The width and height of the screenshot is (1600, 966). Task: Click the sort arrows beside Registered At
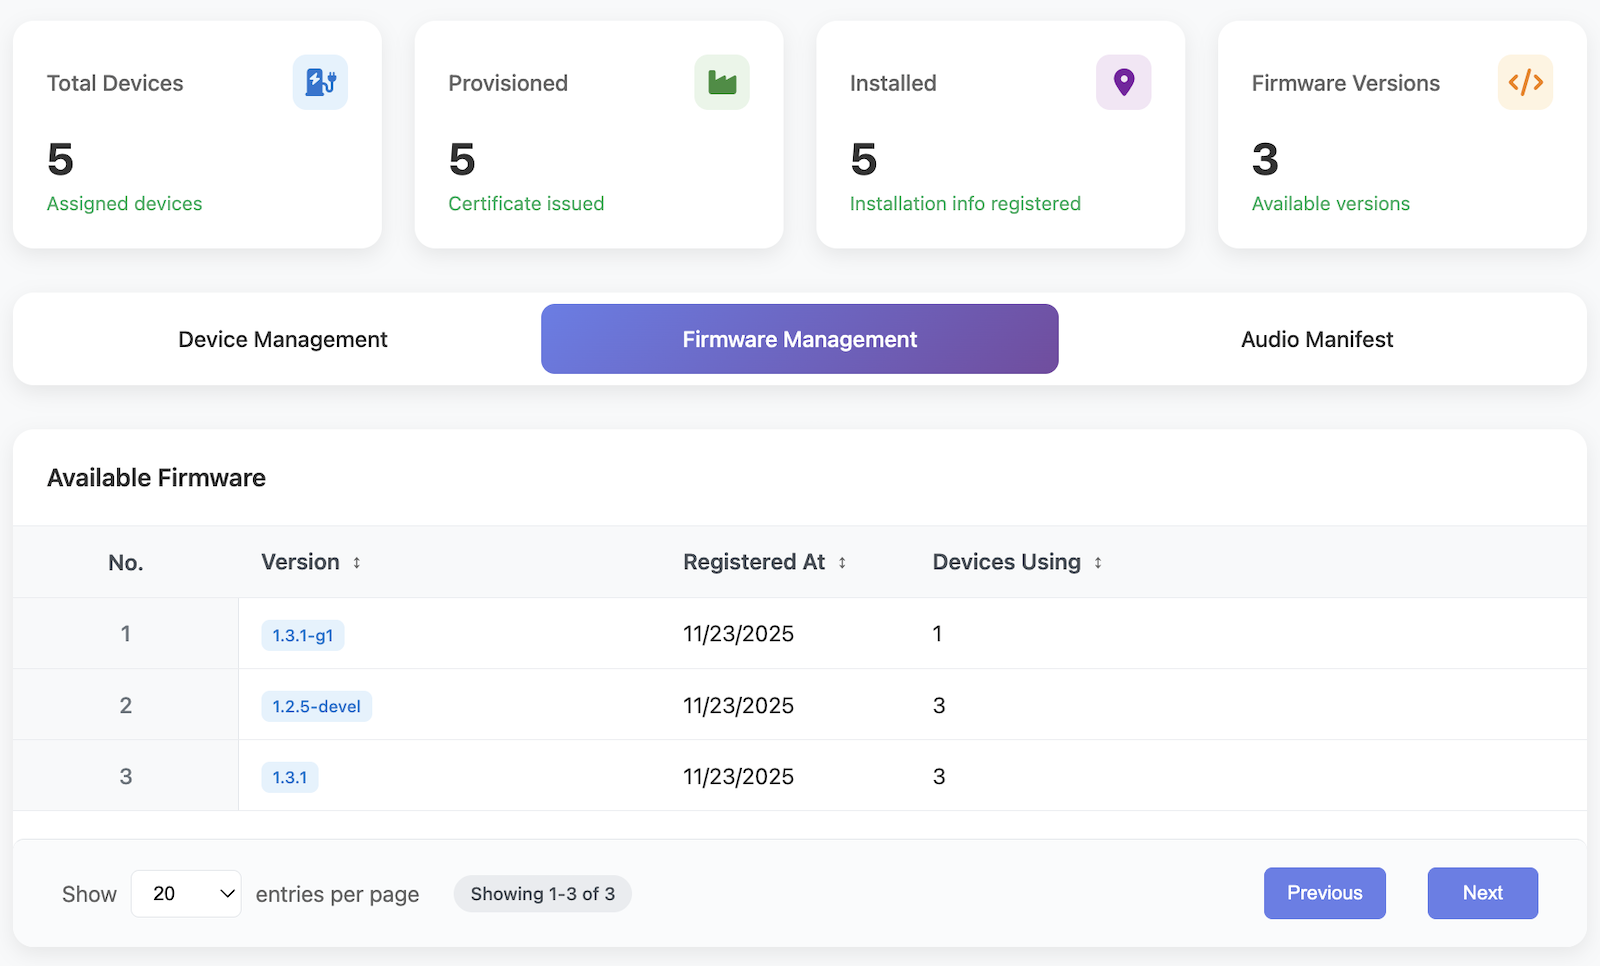pos(841,562)
